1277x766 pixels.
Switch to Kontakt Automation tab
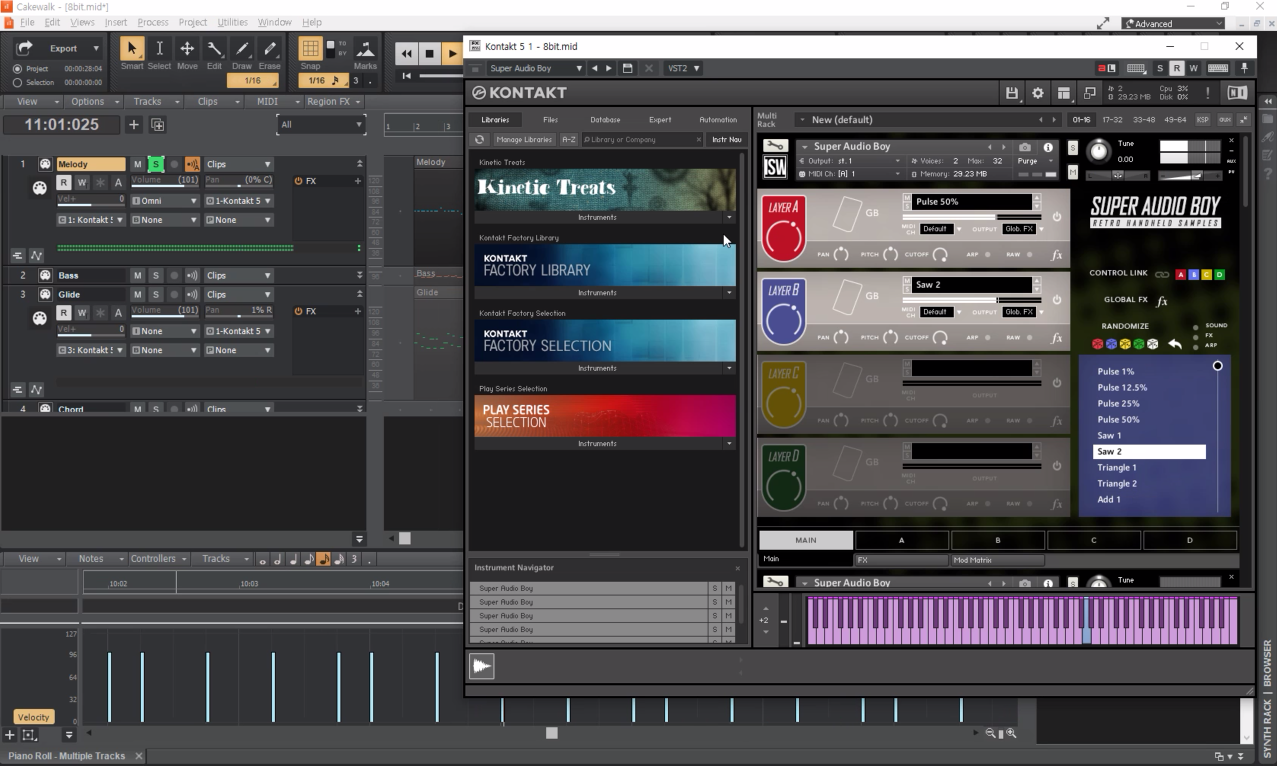coord(717,120)
